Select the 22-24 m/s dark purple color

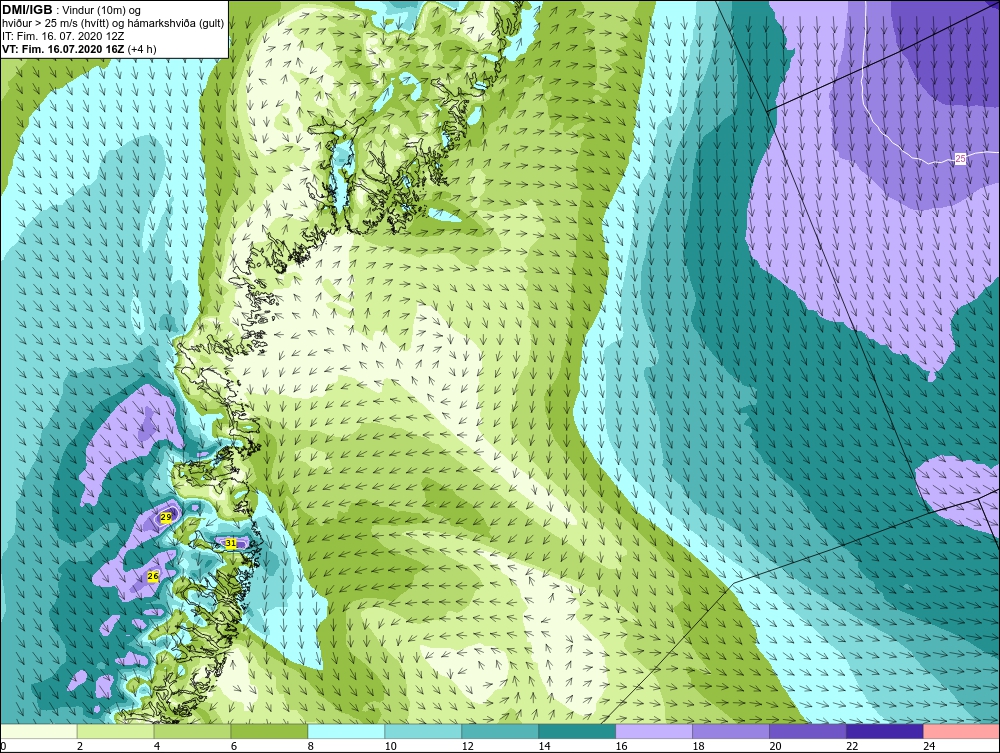(x=885, y=731)
